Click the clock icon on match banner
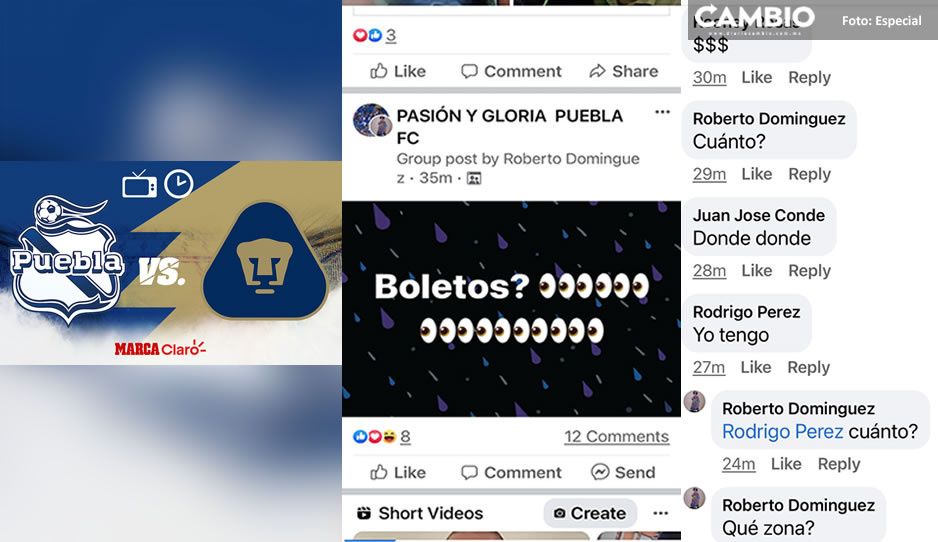Image resolution: width=938 pixels, height=542 pixels. [x=179, y=184]
